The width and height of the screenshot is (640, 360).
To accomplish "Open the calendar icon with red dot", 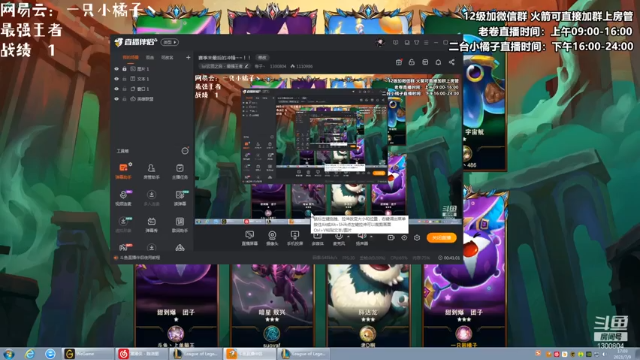I will point(399,62).
